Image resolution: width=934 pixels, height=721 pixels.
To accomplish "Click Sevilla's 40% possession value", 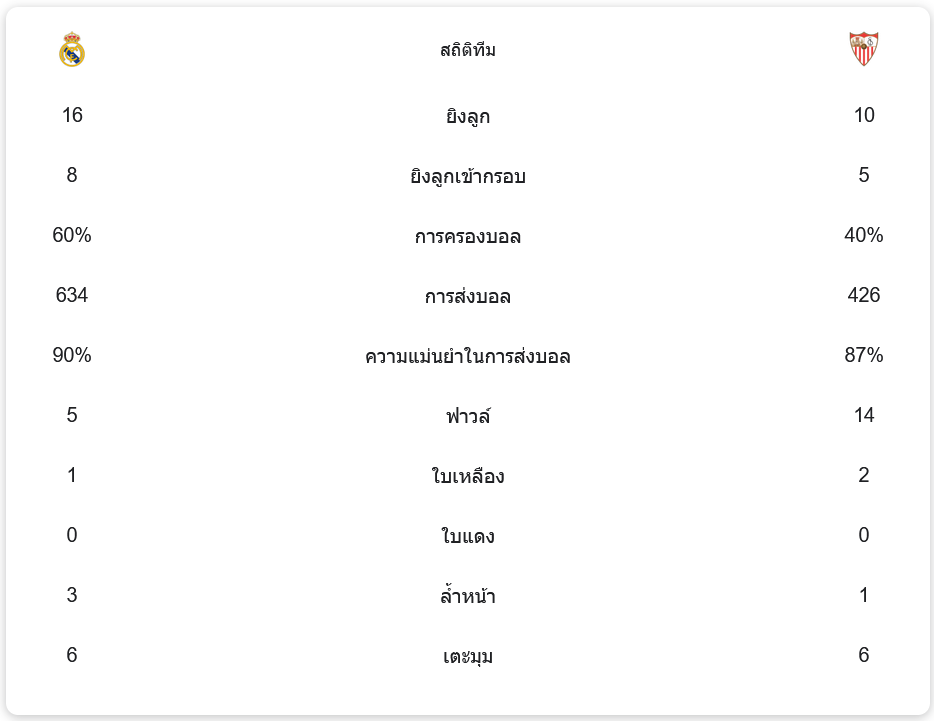I will coord(863,235).
